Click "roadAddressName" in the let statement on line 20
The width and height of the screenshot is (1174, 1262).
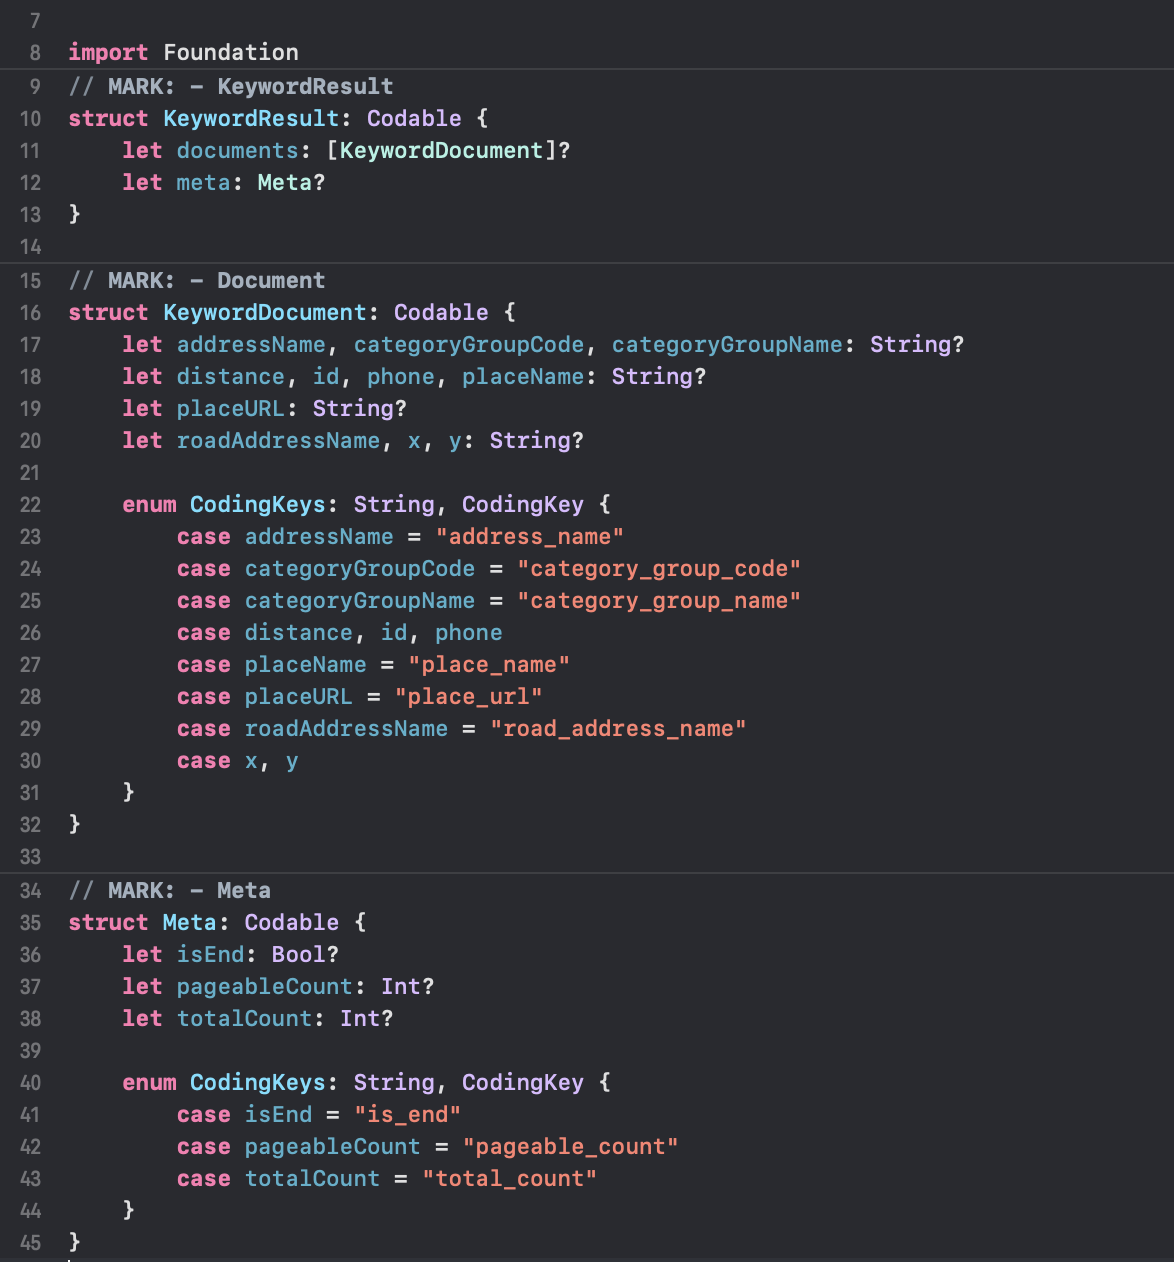278,440
